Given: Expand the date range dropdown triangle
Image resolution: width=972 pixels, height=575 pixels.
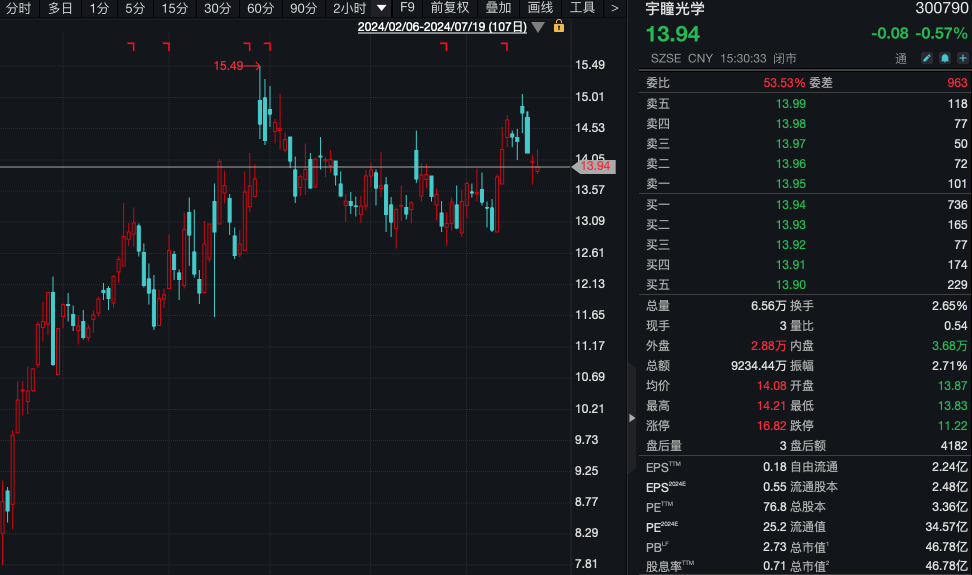Looking at the screenshot, I should pyautogui.click(x=539, y=27).
